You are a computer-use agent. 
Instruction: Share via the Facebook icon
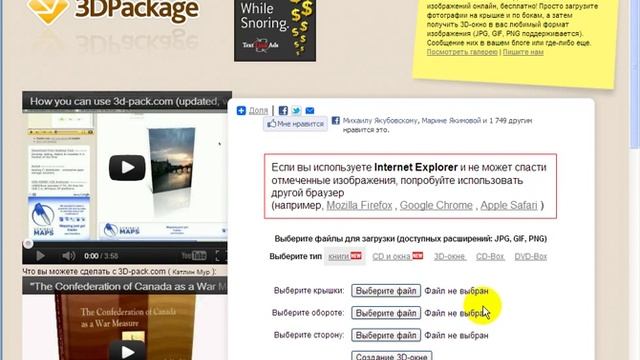click(x=283, y=111)
